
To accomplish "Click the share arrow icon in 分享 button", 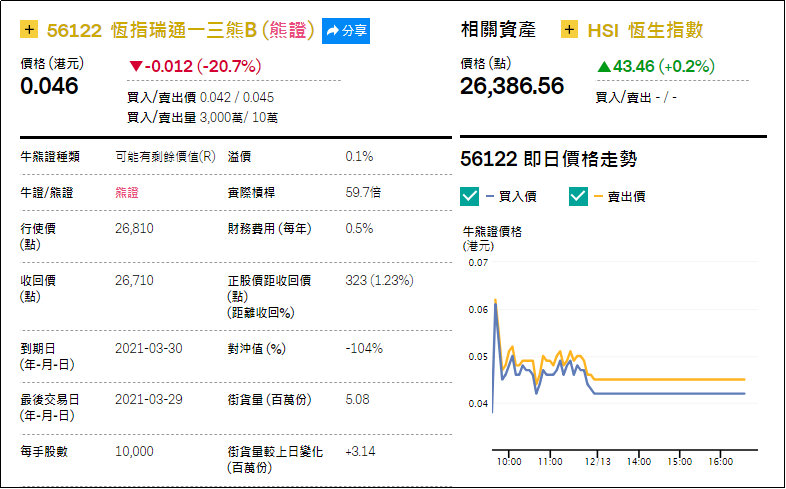I will click(x=332, y=31).
